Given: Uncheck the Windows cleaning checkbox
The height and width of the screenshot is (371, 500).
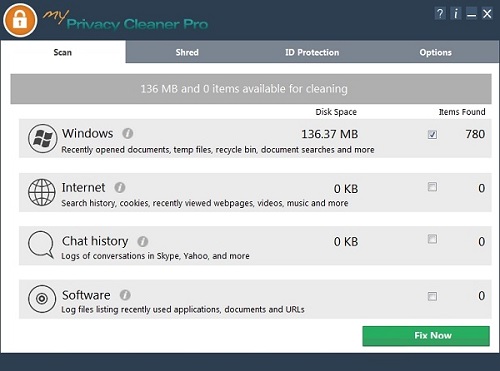Looking at the screenshot, I should tap(432, 134).
